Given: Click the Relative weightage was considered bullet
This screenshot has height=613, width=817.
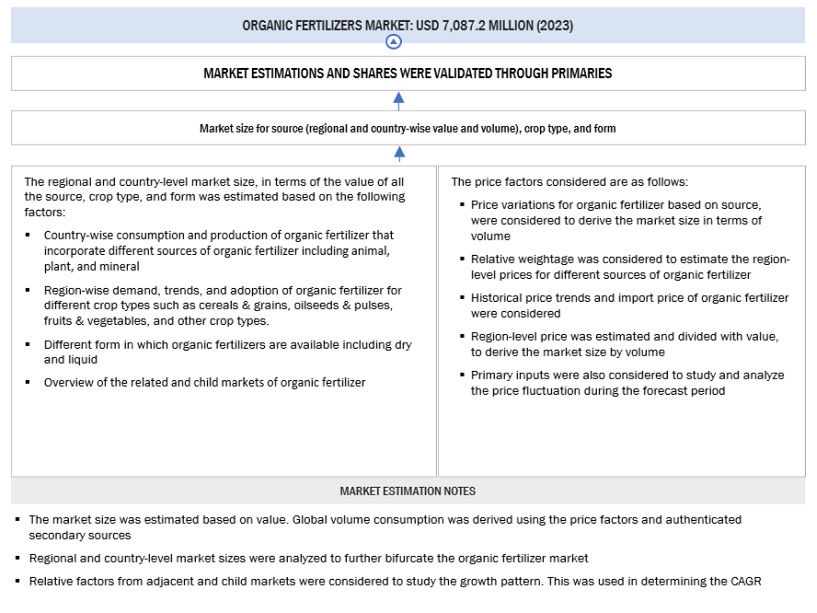Looking at the screenshot, I should [629, 267].
